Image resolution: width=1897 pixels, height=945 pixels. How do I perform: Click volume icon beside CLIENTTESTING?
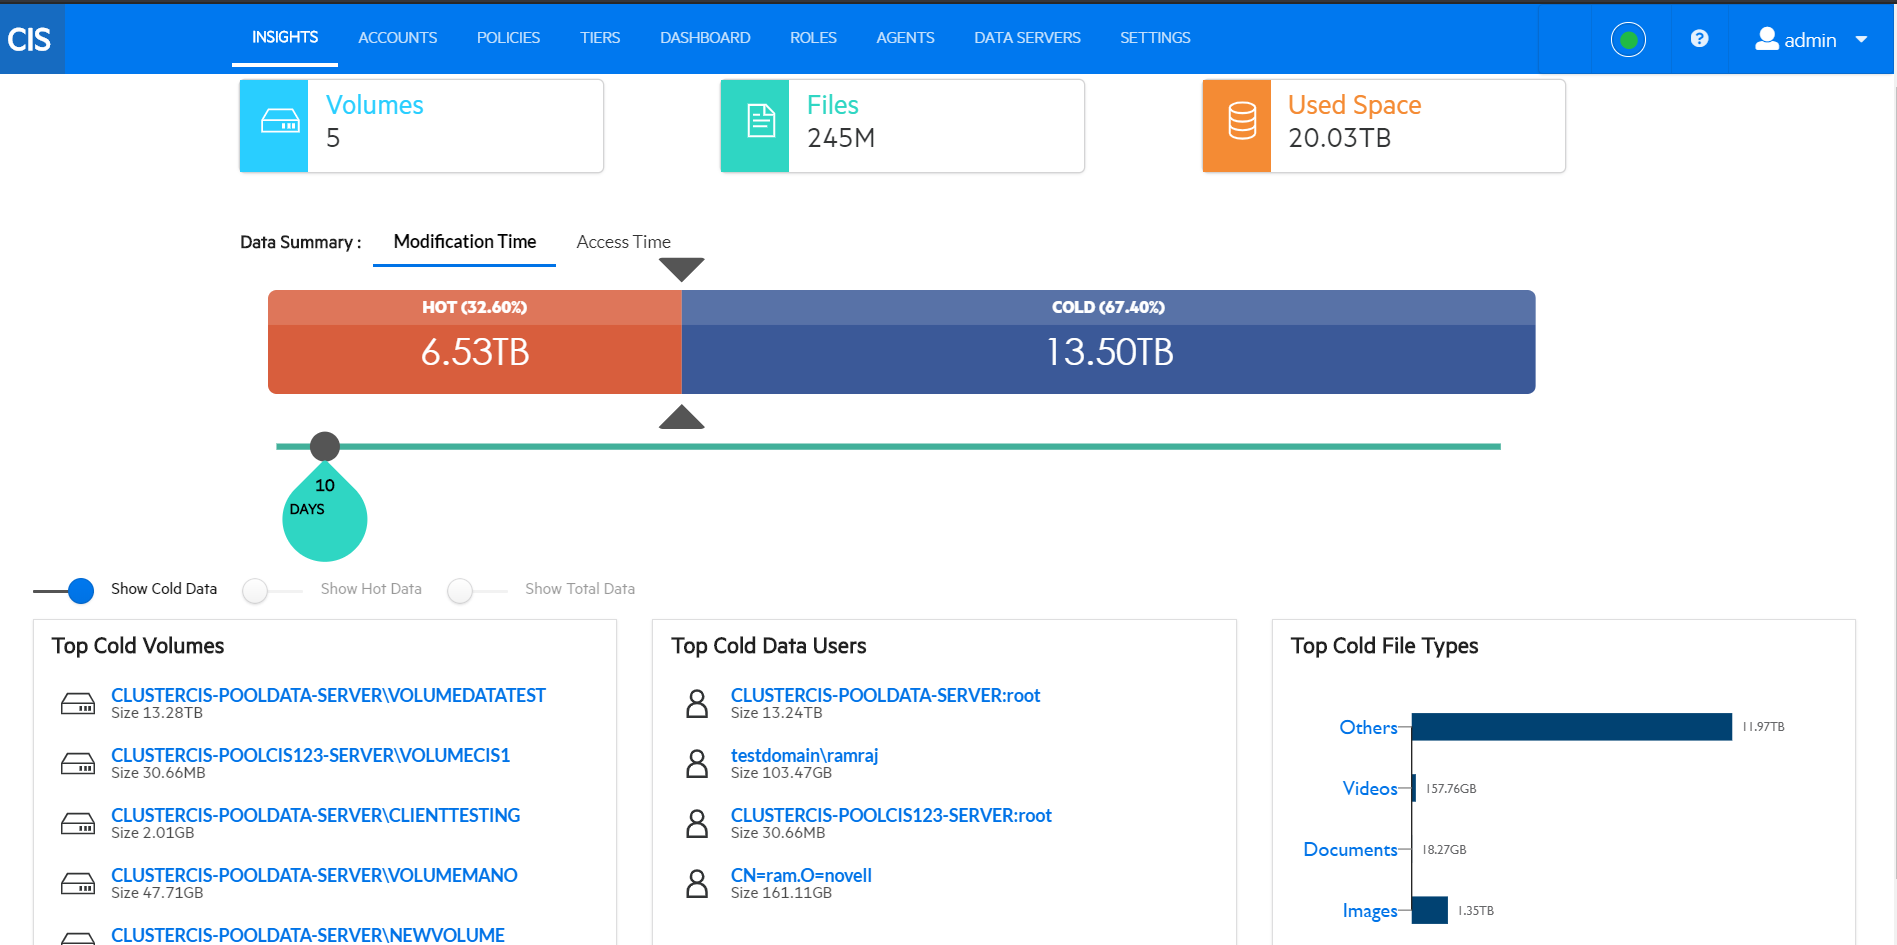pos(78,824)
